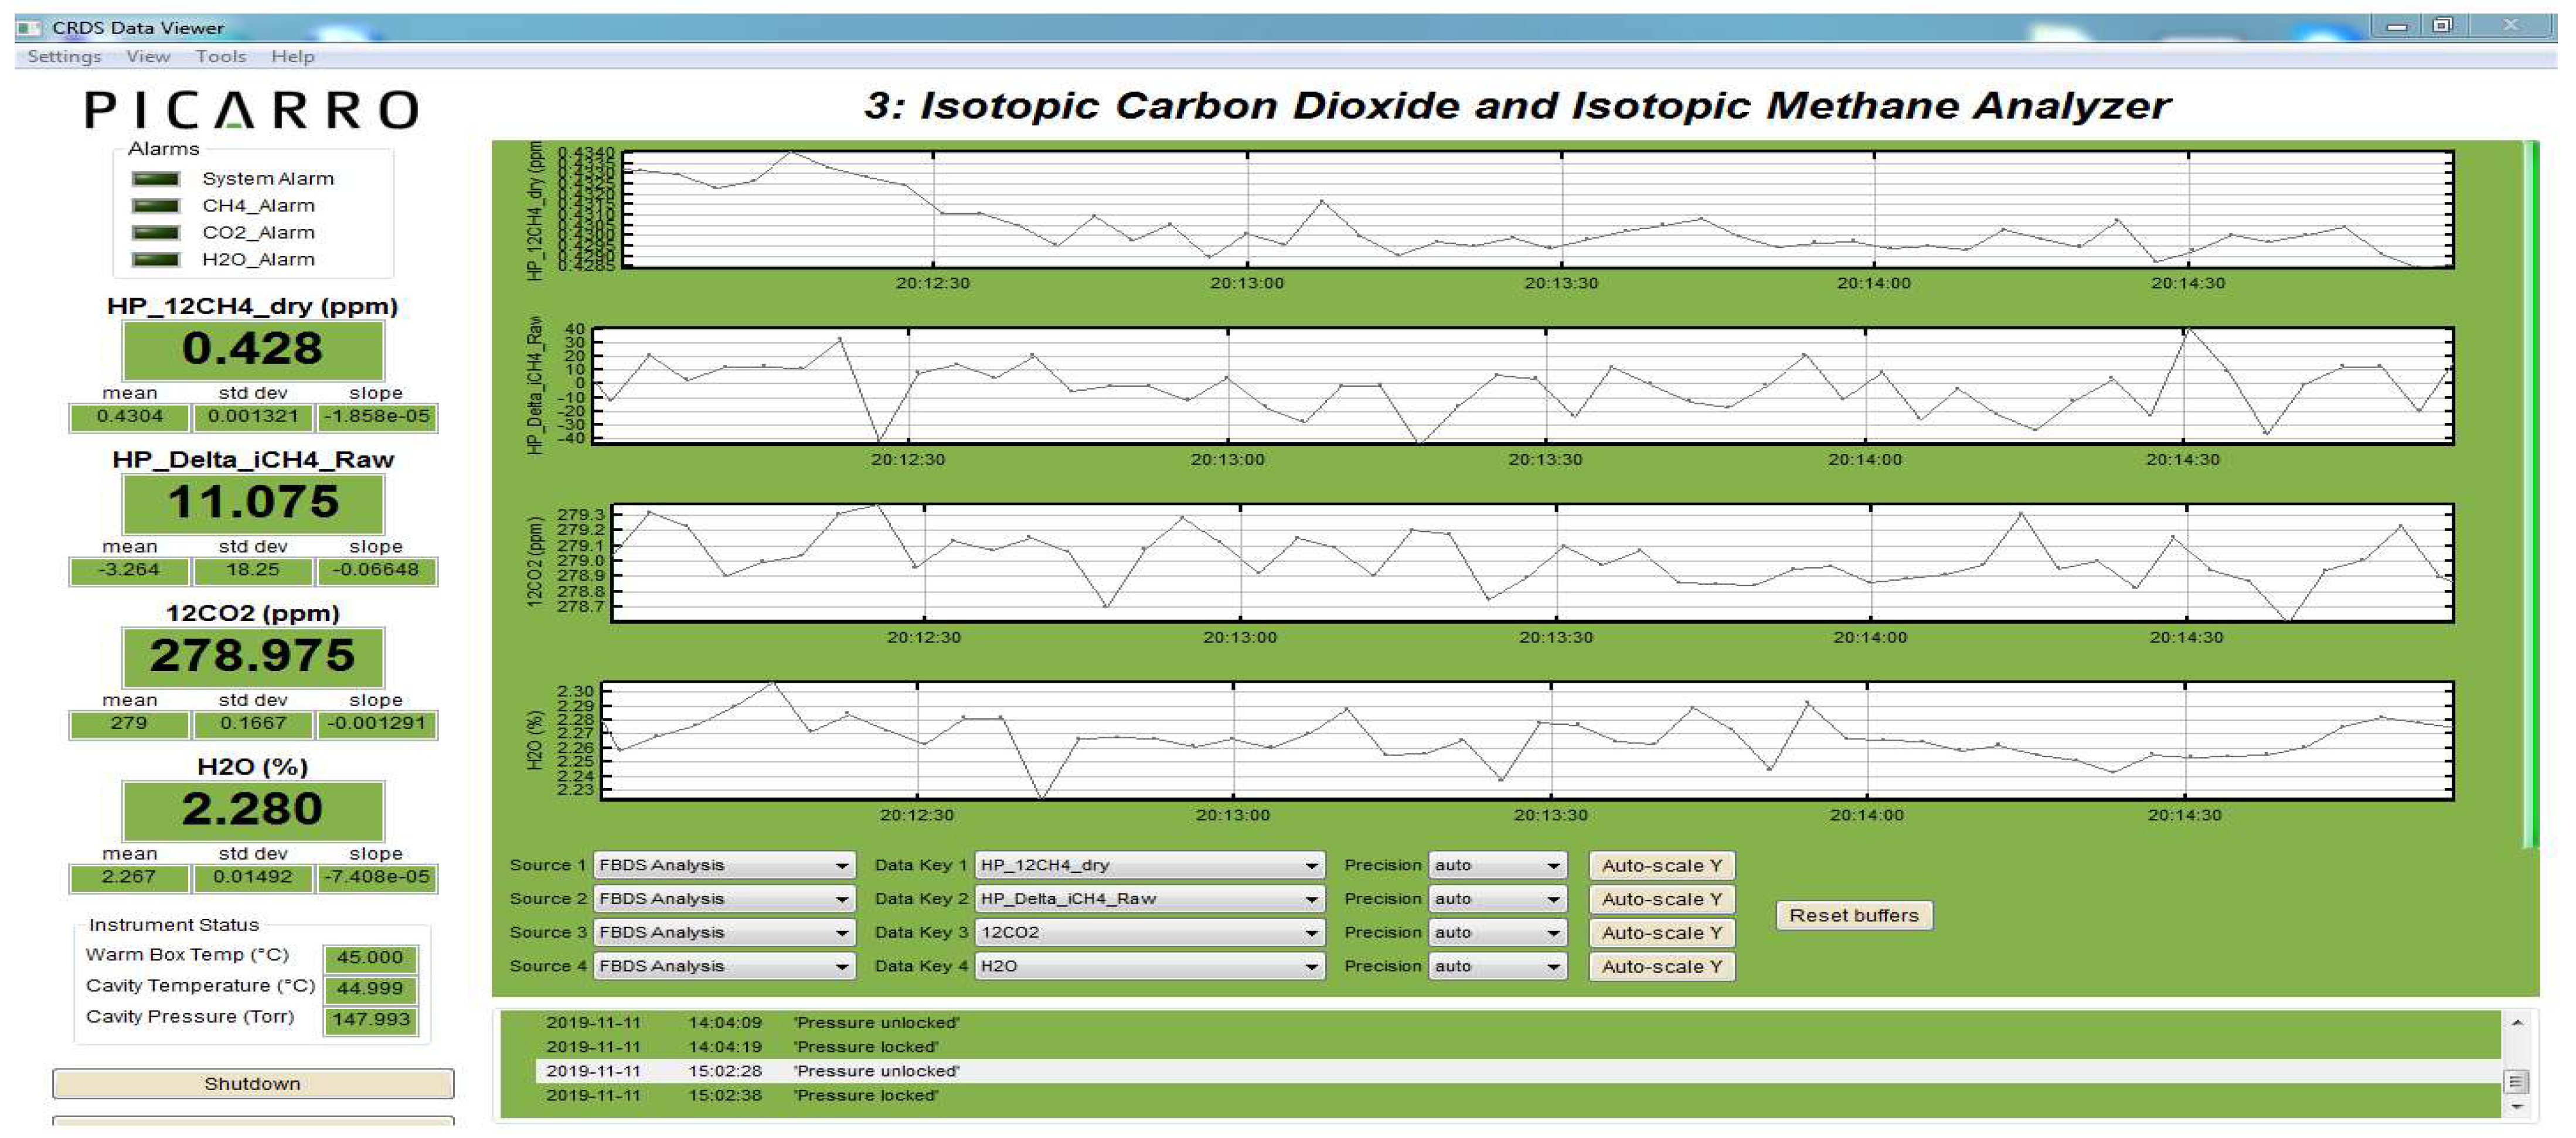The height and width of the screenshot is (1138, 2576).
Task: Open the Settings menu
Action: point(62,56)
